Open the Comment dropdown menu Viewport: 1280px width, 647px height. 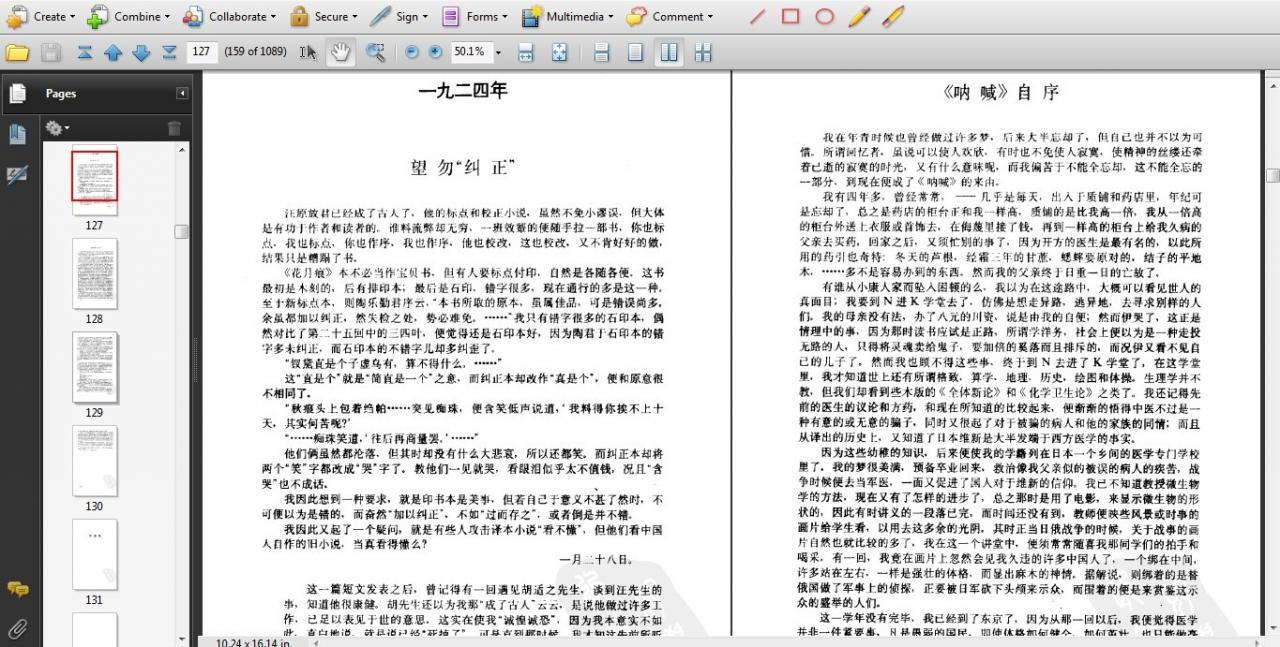(670, 16)
